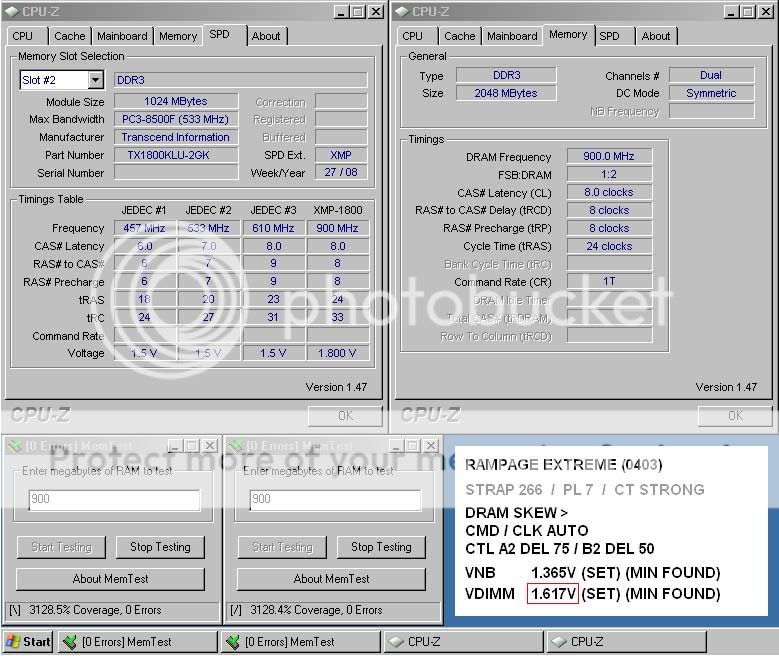Click Start button flag icon on taskbar
This screenshot has height=656, width=779.
(13, 642)
